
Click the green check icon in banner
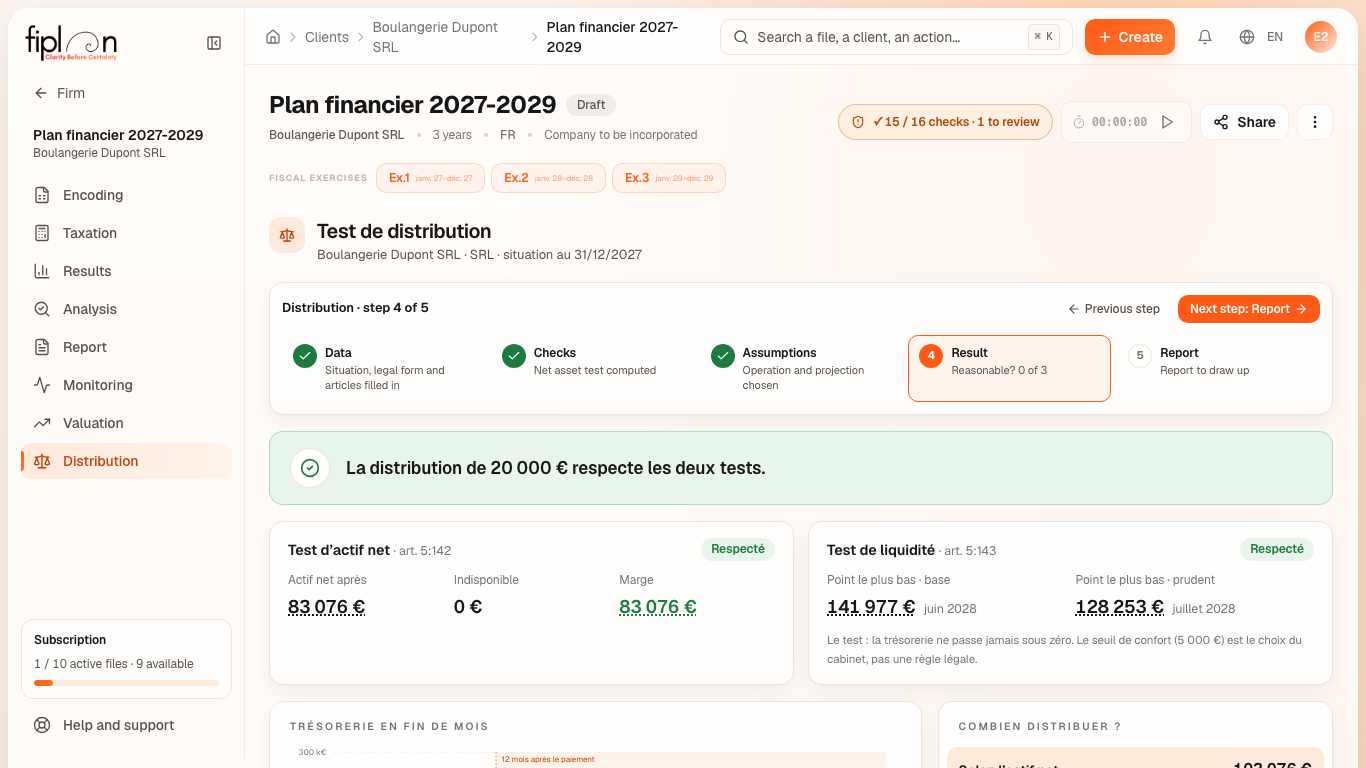pos(310,468)
